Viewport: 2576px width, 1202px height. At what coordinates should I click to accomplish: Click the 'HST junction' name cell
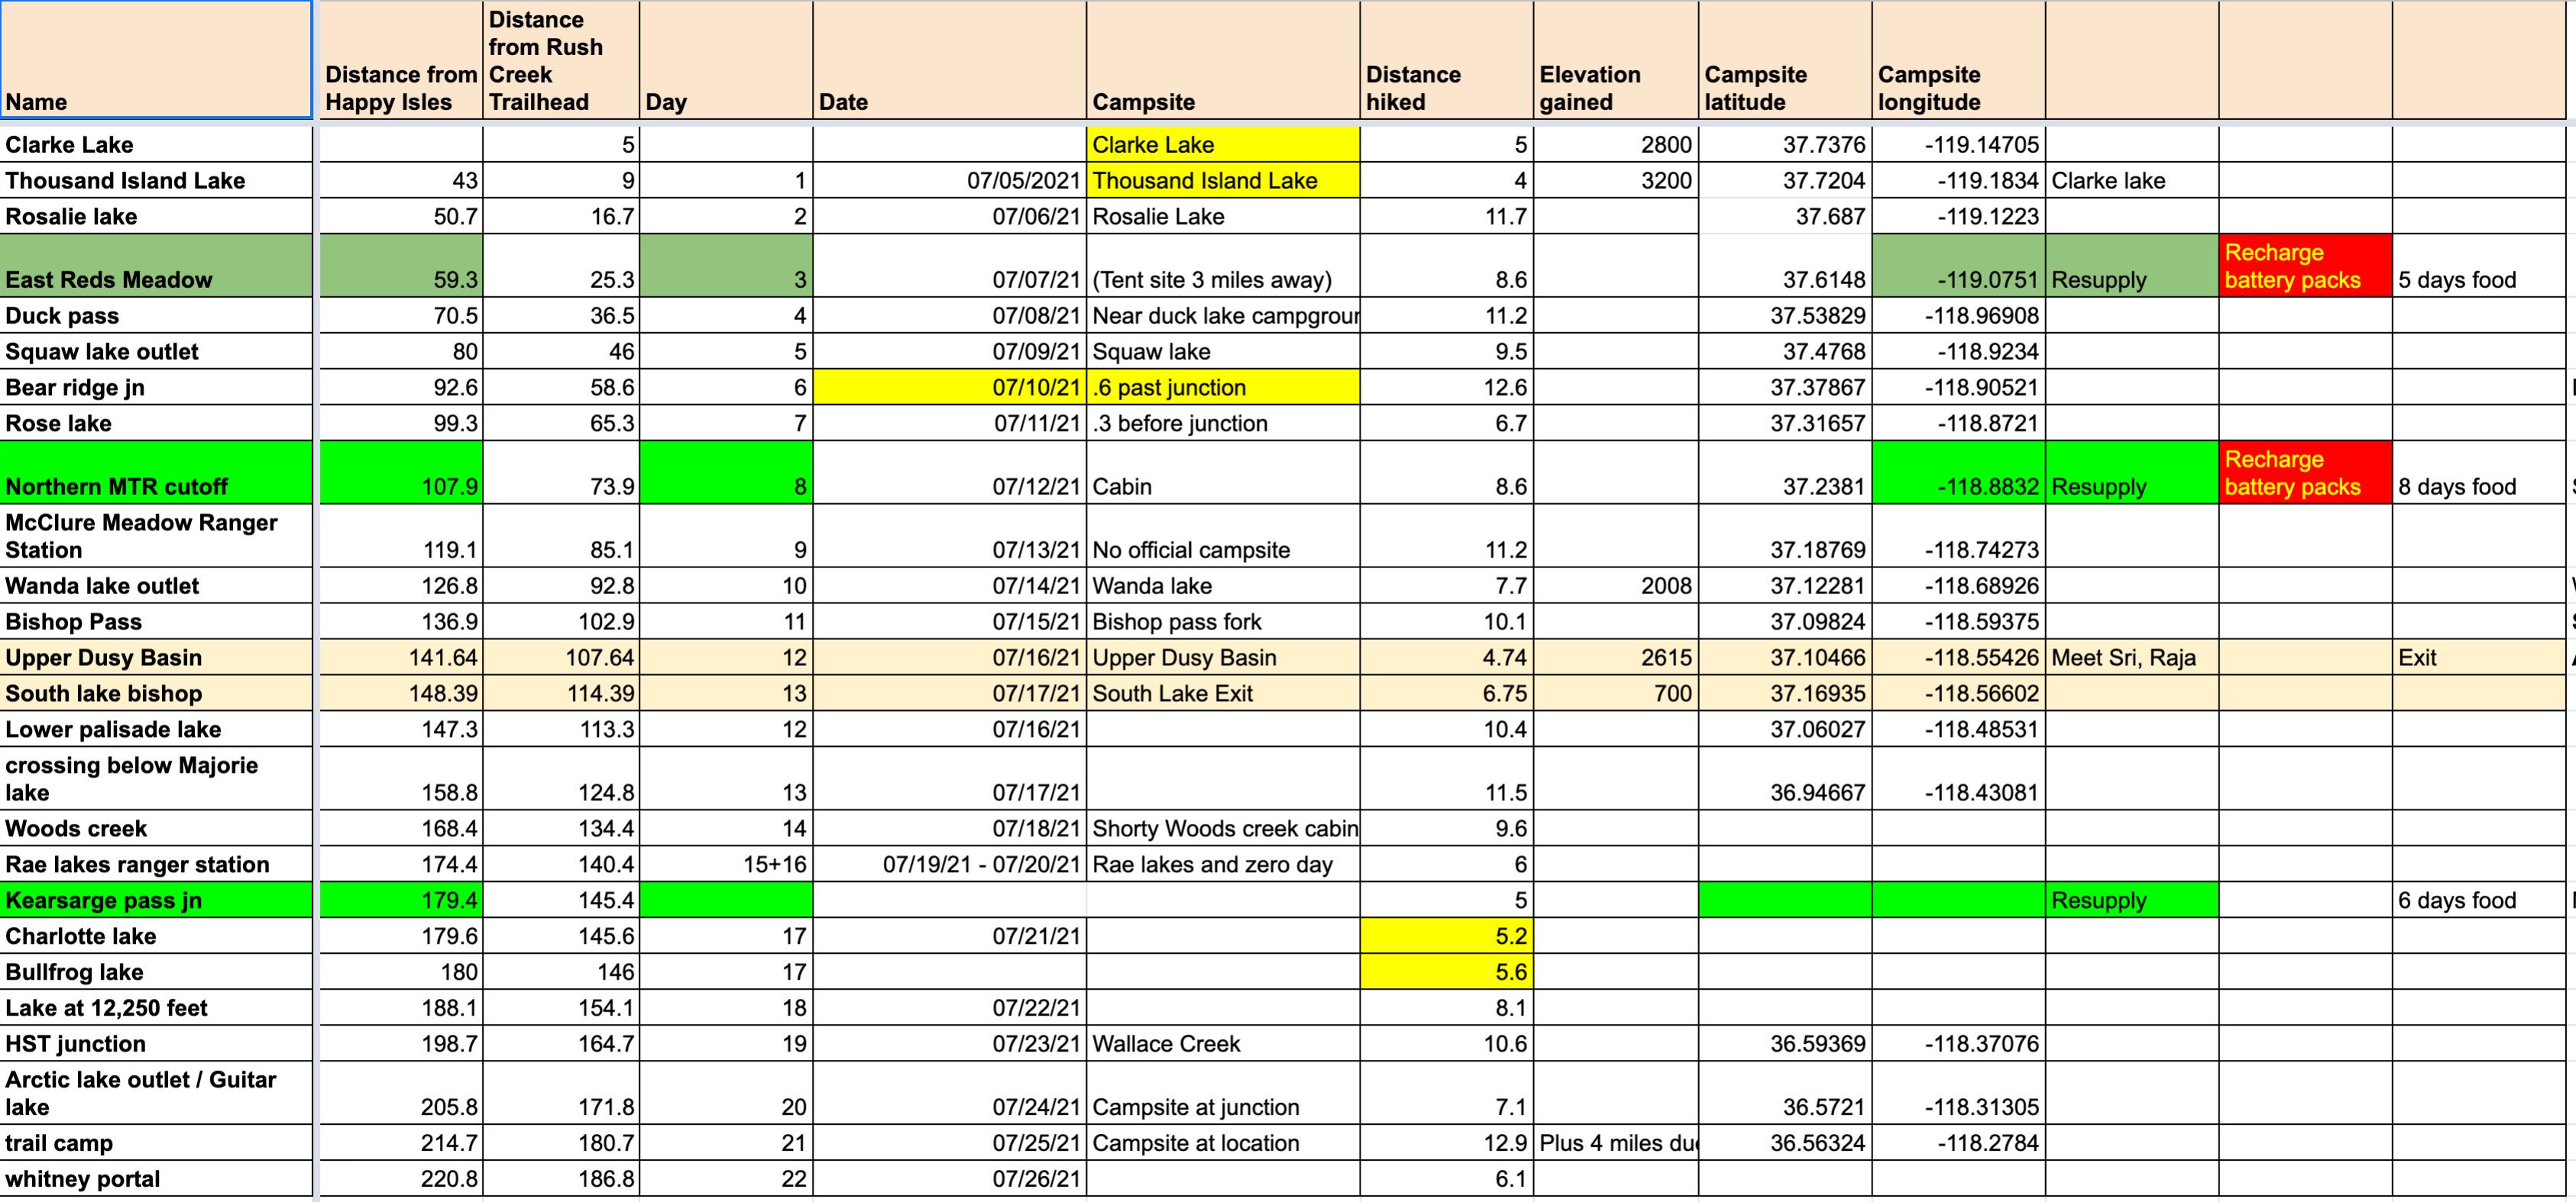click(x=157, y=1043)
